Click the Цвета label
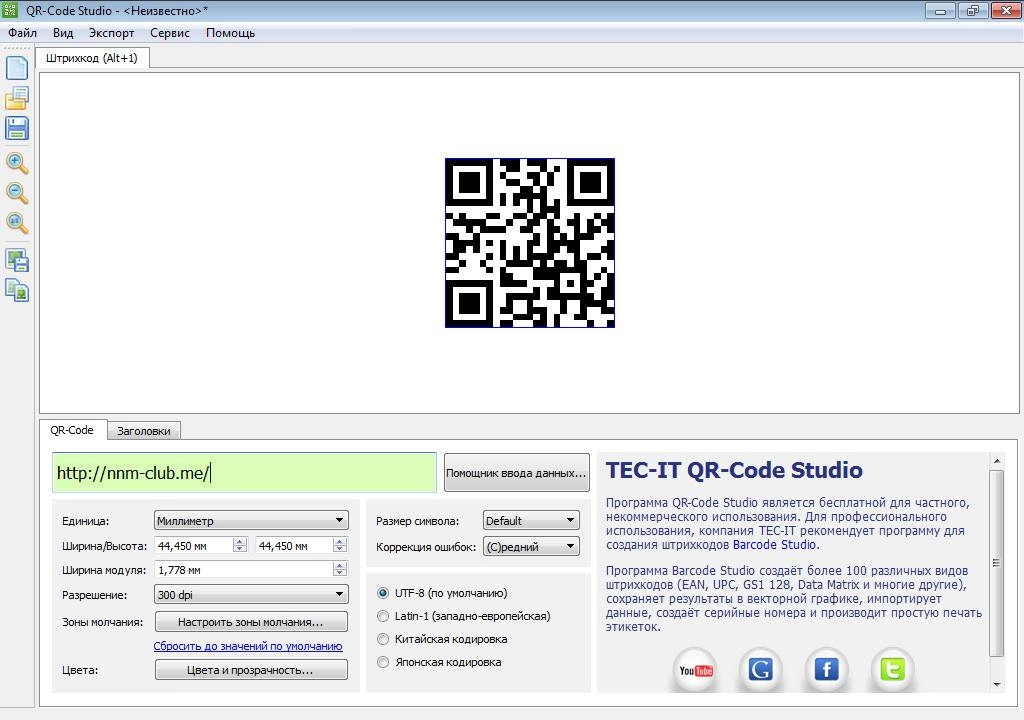 point(80,670)
